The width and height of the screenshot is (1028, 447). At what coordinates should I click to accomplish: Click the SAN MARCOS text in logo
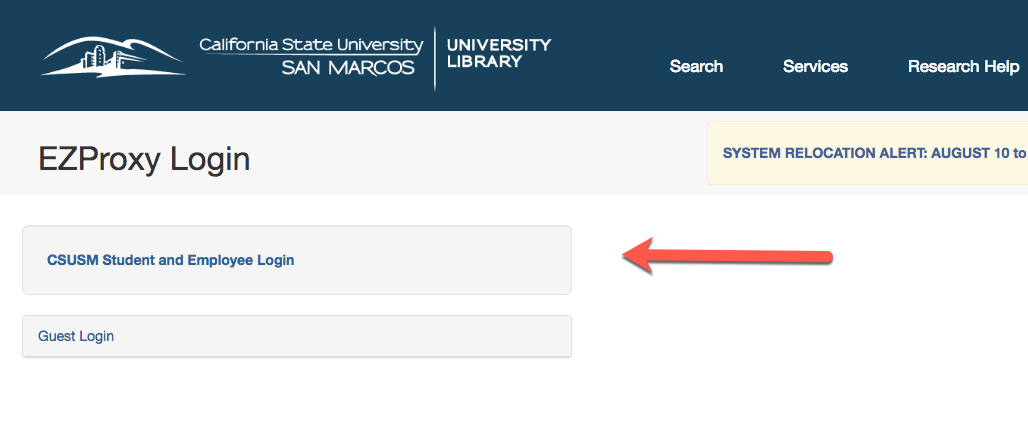tap(348, 67)
